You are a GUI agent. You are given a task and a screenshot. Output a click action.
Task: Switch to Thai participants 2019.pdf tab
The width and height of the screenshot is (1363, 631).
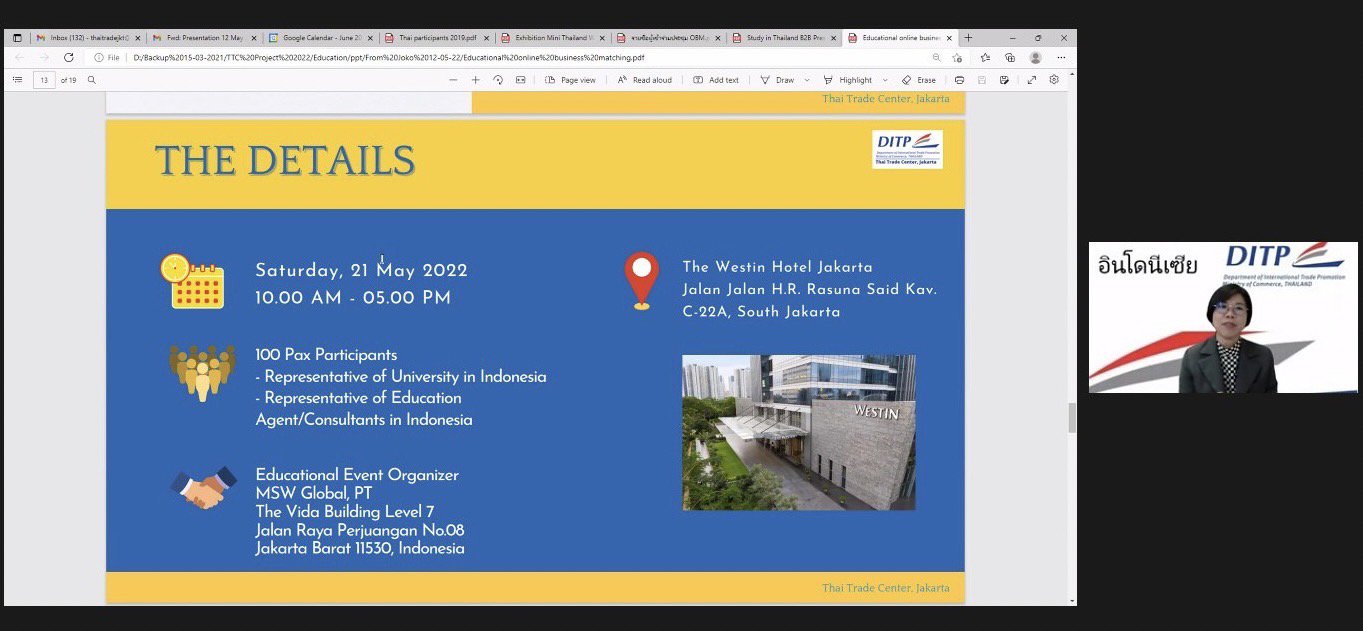pos(437,38)
